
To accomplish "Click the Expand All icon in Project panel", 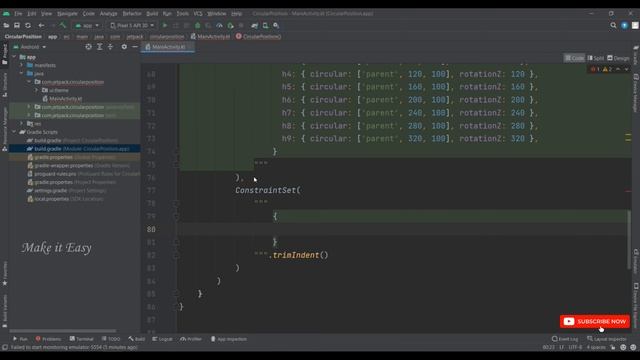I will [x=100, y=47].
